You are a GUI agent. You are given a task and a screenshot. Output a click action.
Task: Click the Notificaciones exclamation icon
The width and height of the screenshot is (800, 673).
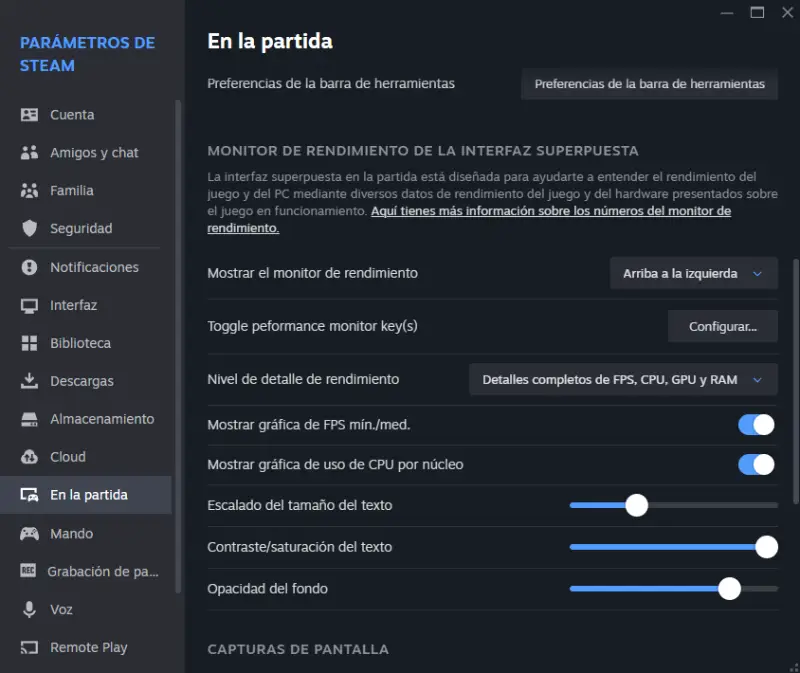(x=29, y=267)
